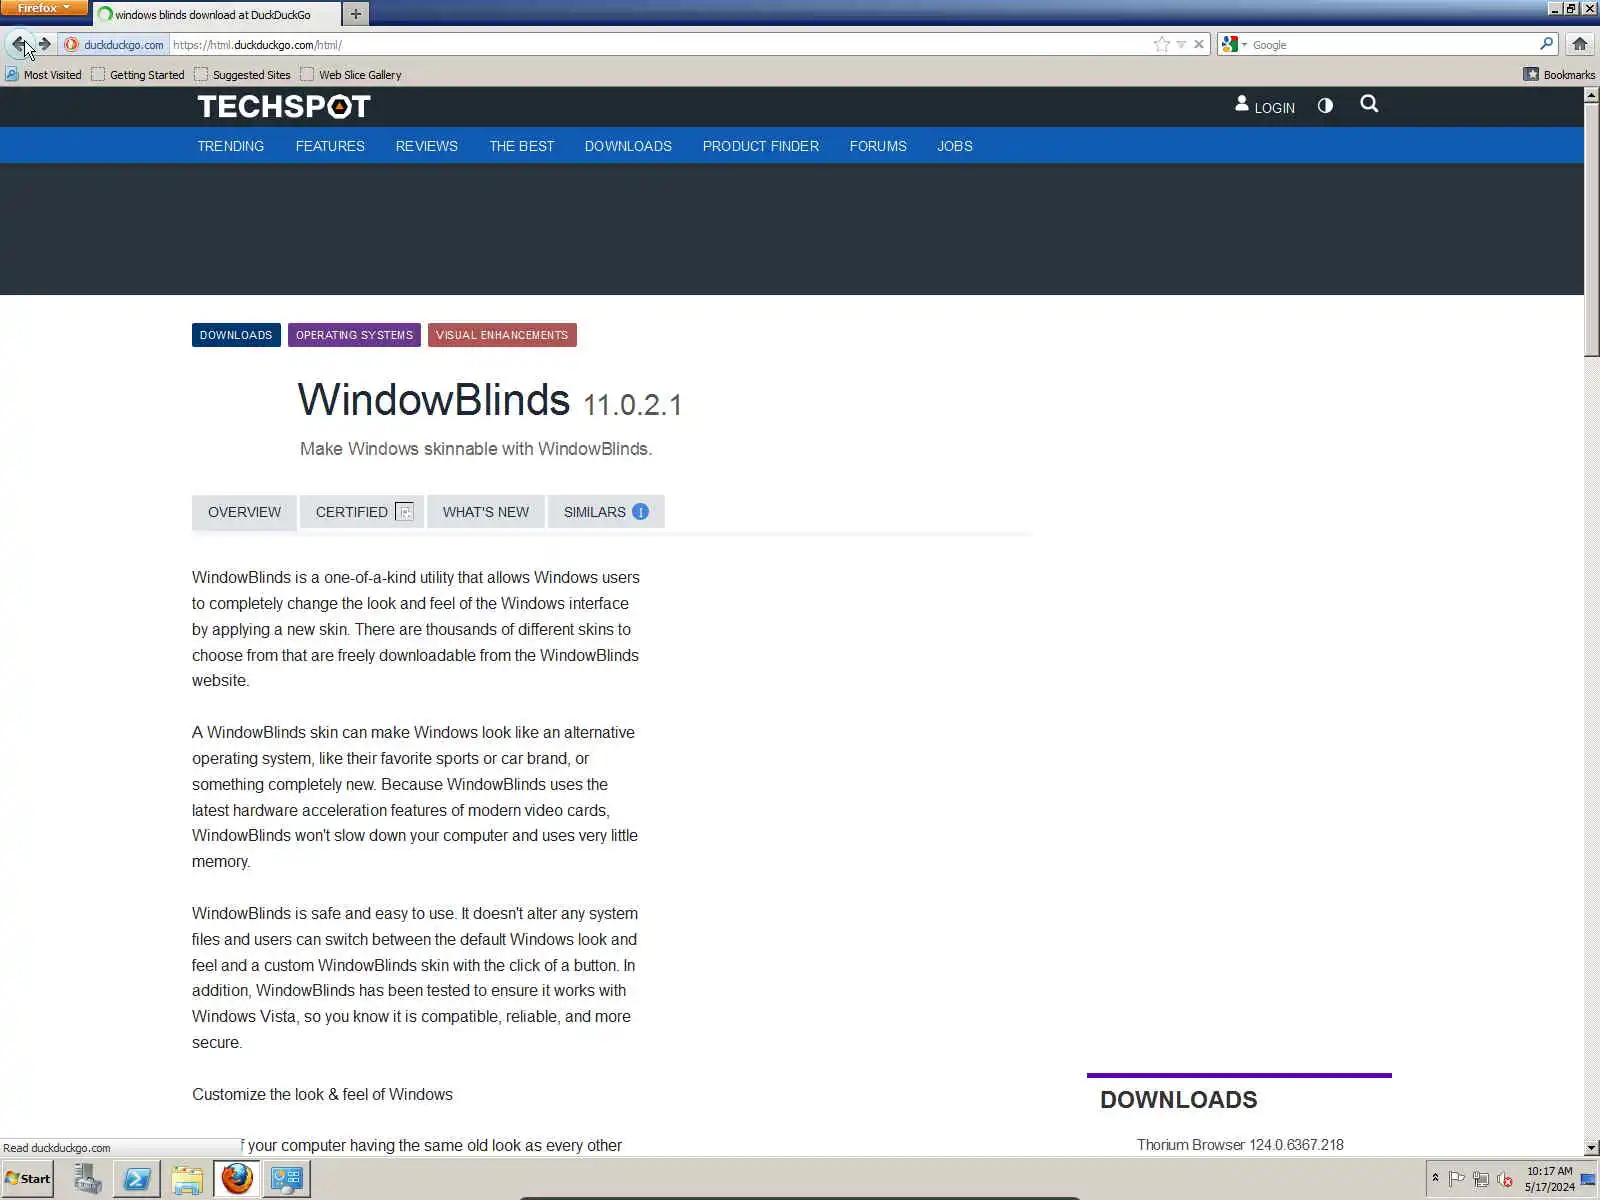Click the info badge on Similars tab

point(641,512)
